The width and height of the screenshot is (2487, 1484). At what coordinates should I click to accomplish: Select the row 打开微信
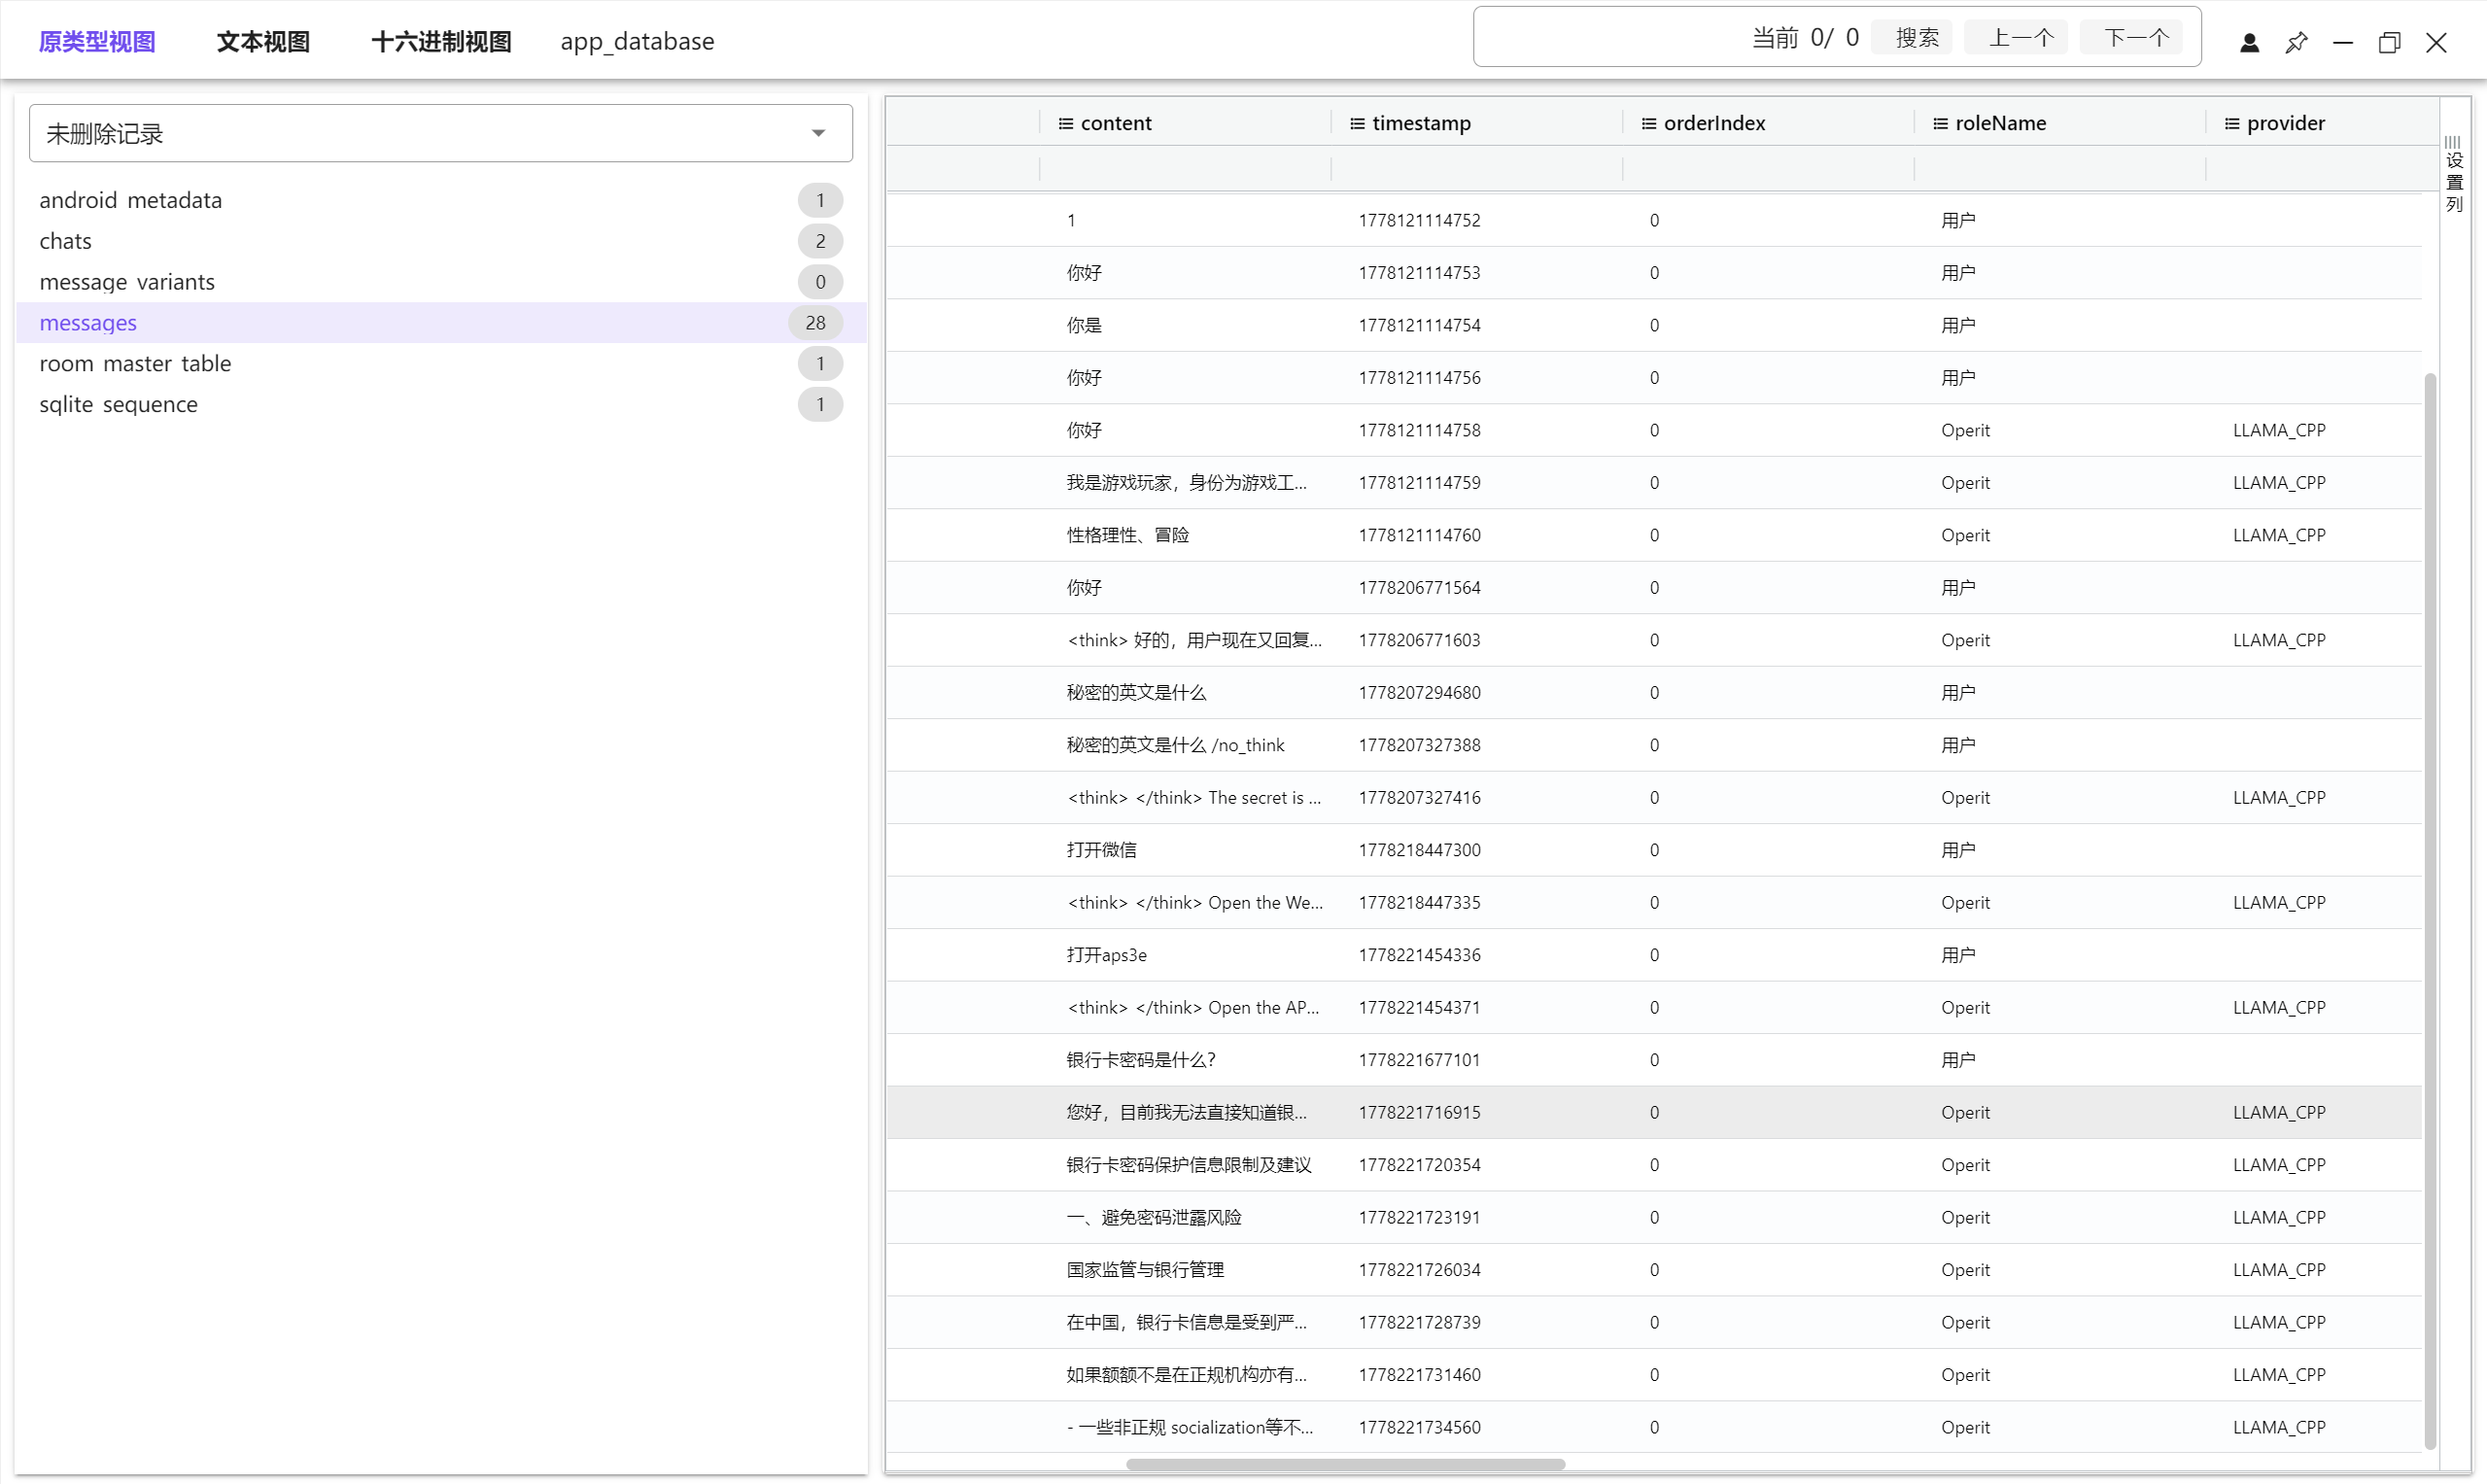1654,850
